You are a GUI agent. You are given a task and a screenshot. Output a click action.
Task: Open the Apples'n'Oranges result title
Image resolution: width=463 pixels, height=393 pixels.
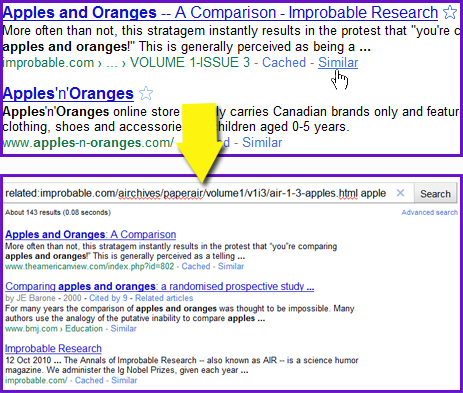[x=68, y=93]
